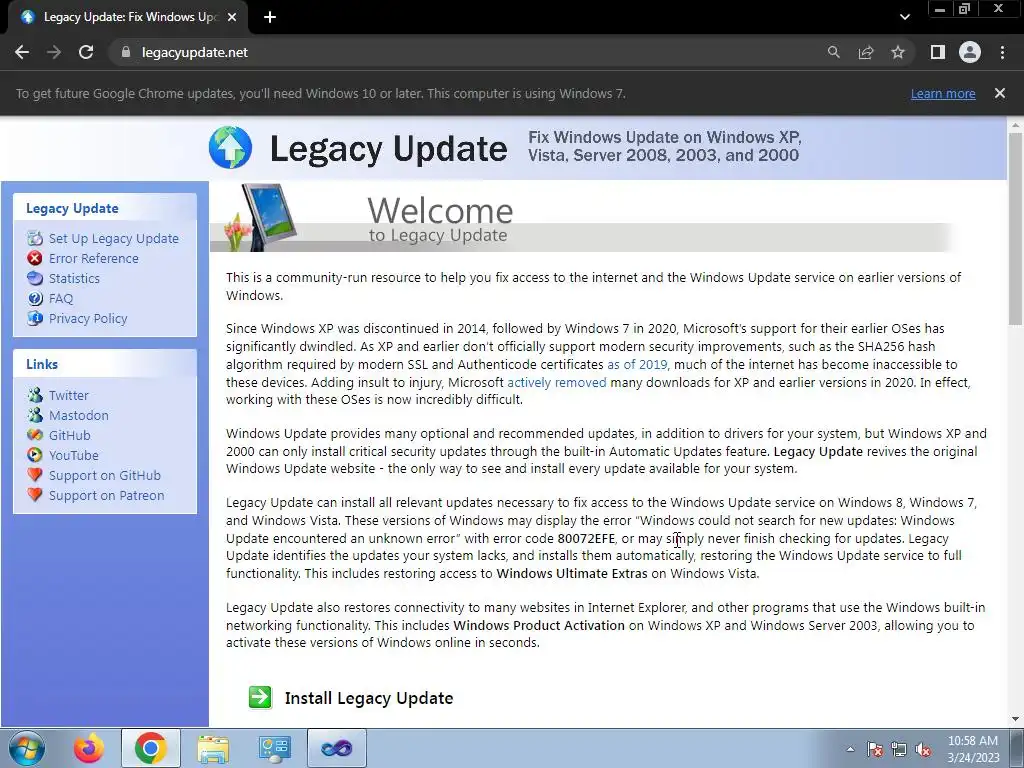Launch Firefox from the taskbar
The image size is (1024, 768).
click(88, 748)
